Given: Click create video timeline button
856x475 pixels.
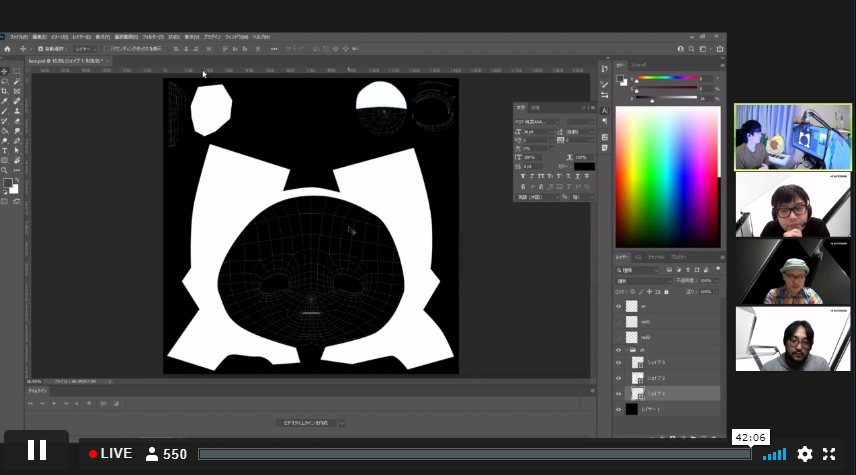Looking at the screenshot, I should click(x=306, y=423).
